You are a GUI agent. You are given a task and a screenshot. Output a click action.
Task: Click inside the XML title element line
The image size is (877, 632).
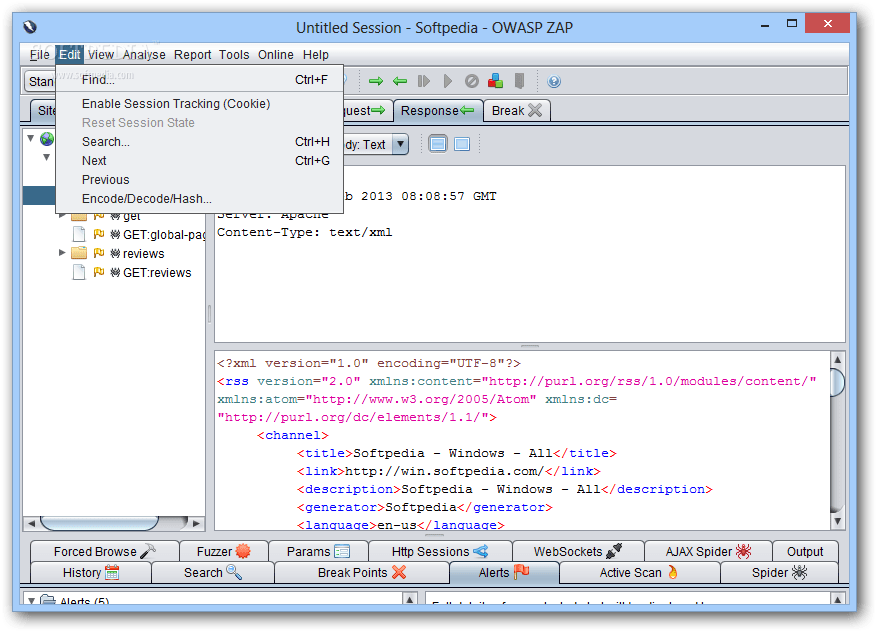point(456,454)
